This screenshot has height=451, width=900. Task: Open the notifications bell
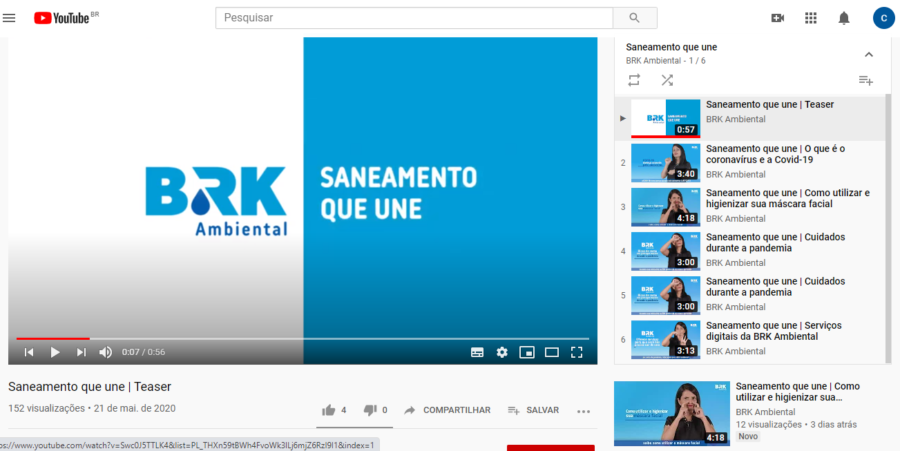pos(844,18)
